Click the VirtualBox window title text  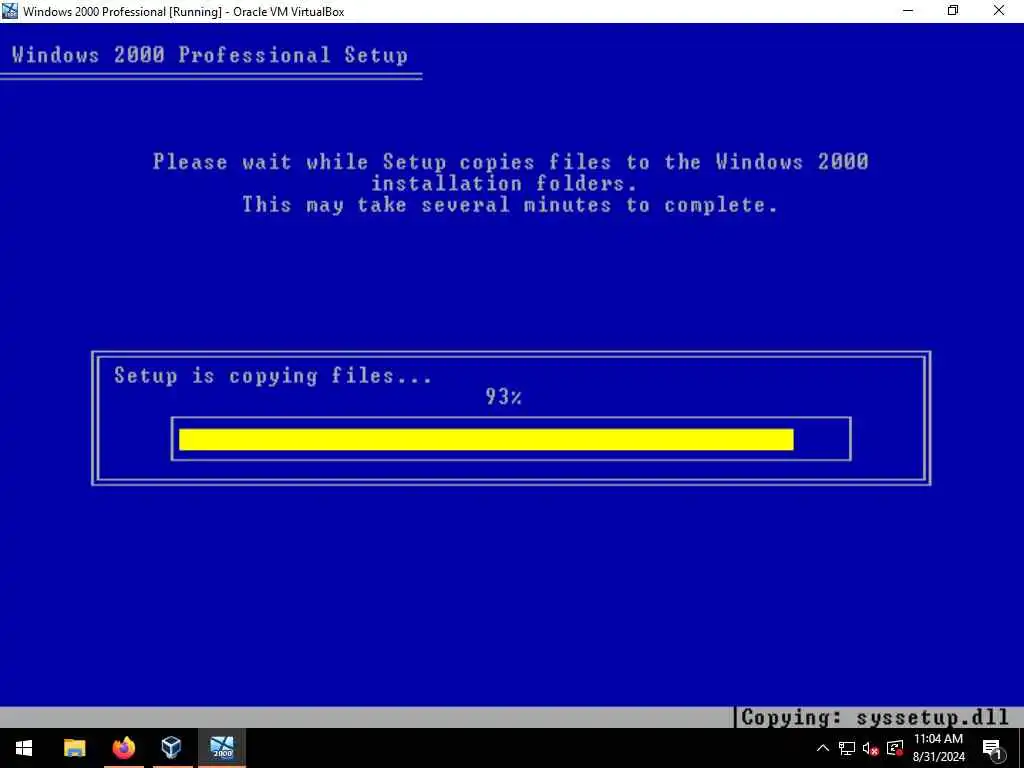pos(184,12)
